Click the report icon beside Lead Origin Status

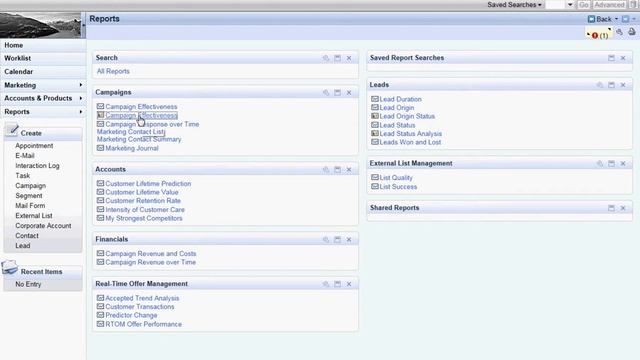[375, 116]
